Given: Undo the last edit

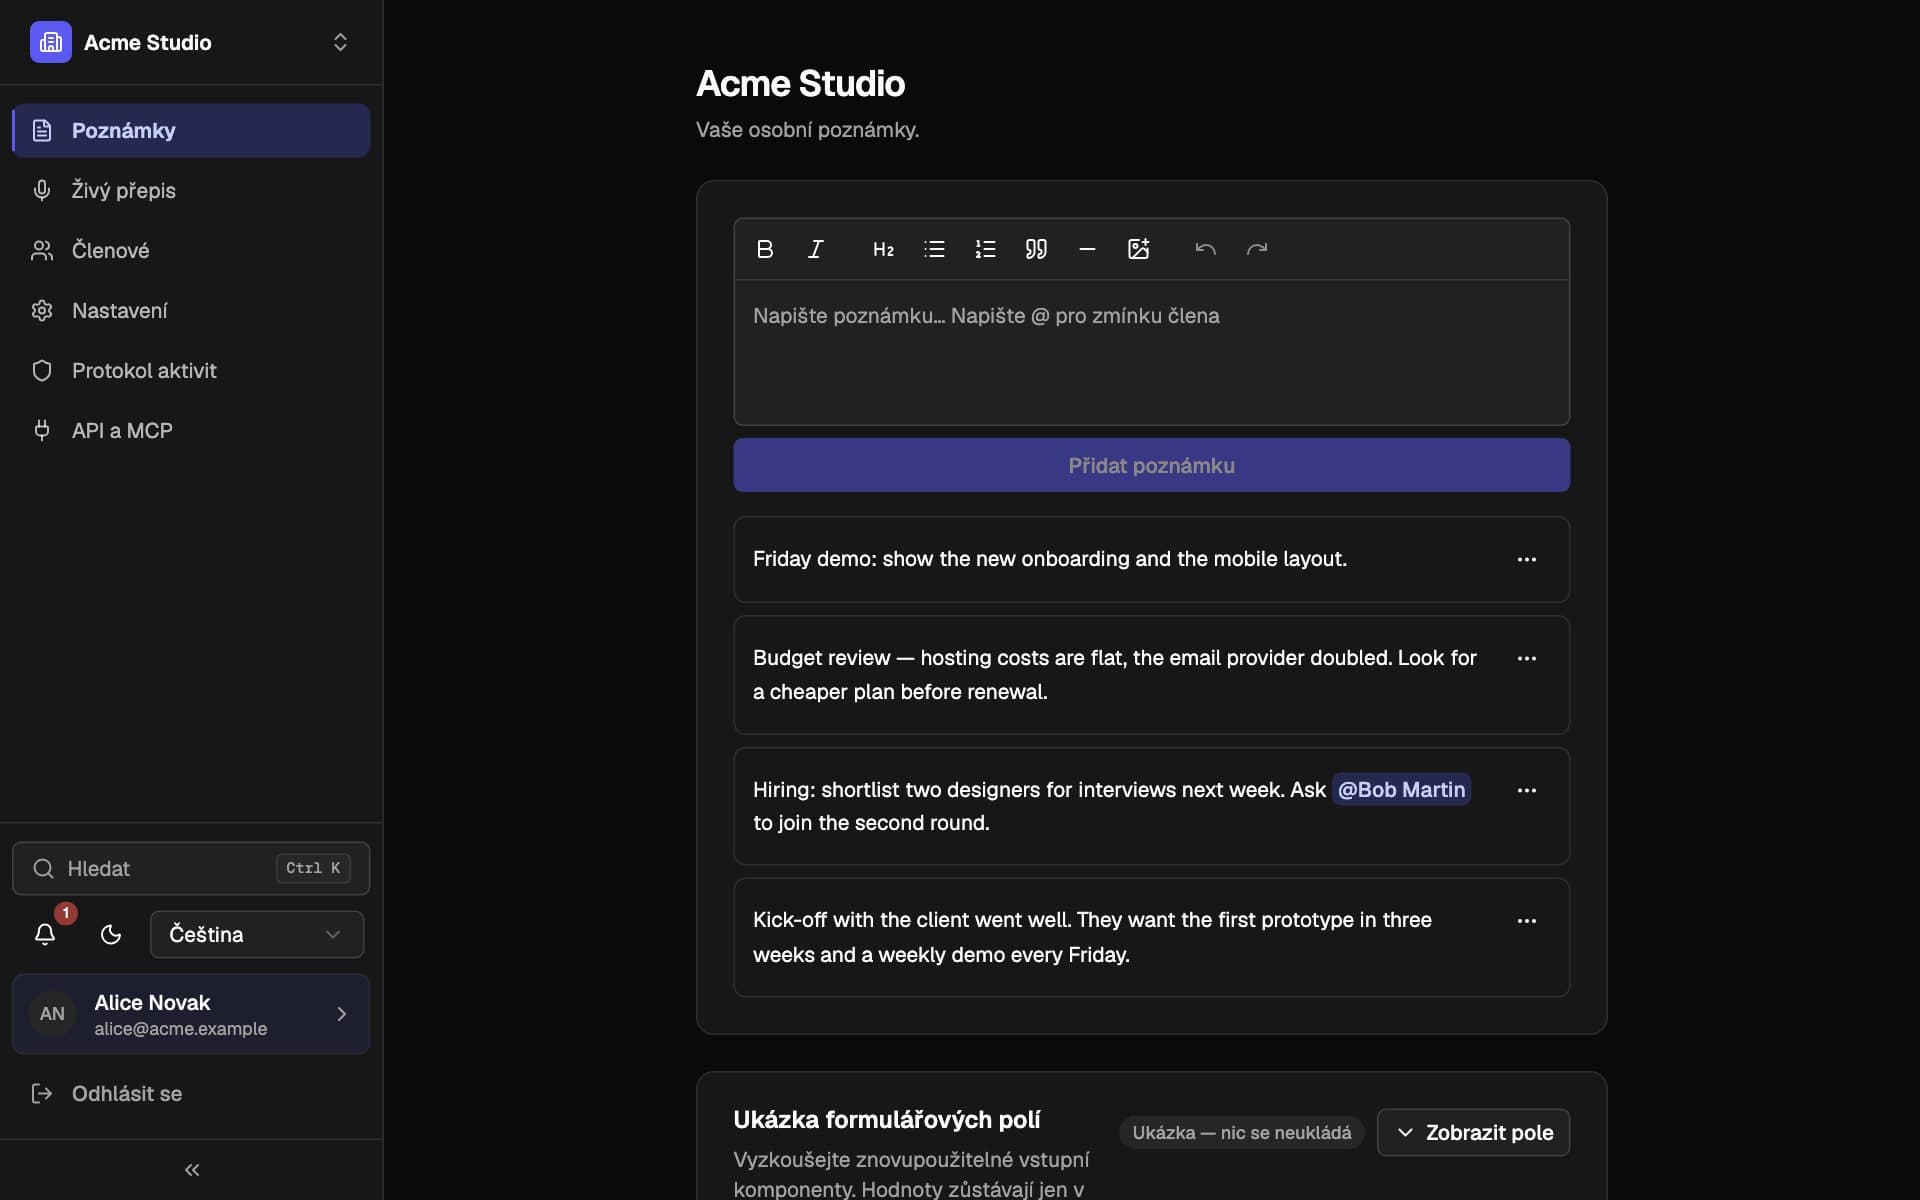Looking at the screenshot, I should point(1205,249).
